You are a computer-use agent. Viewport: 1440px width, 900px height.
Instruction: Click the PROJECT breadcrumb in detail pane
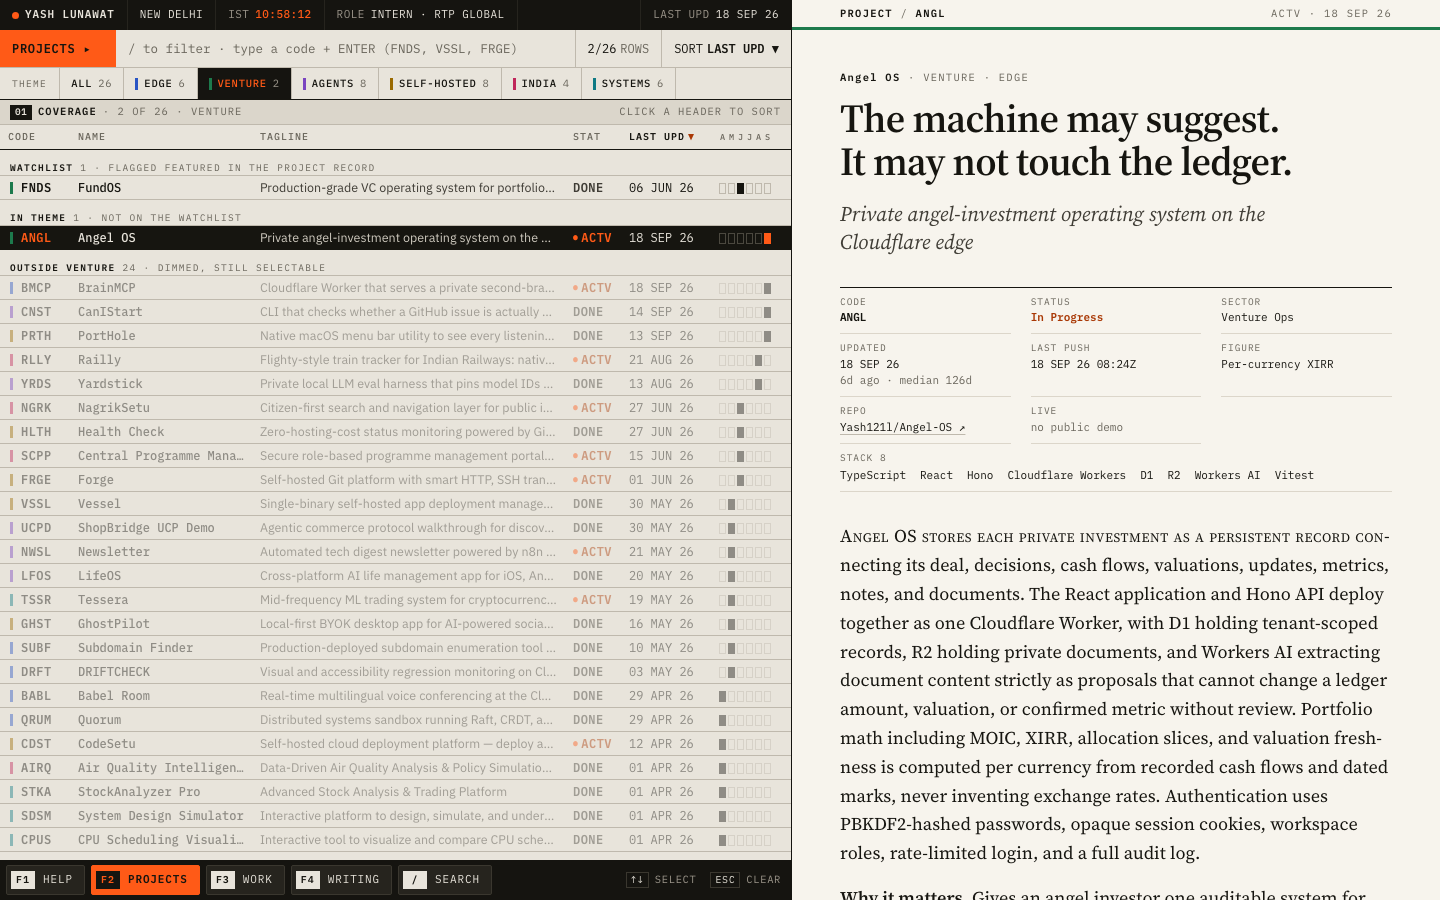(866, 14)
